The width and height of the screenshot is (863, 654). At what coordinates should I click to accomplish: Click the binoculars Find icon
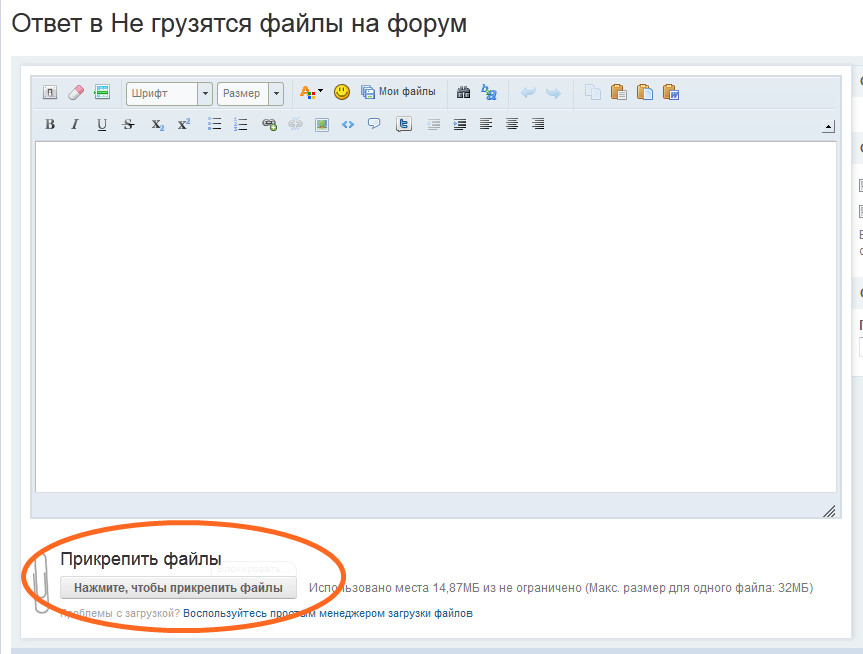[463, 92]
